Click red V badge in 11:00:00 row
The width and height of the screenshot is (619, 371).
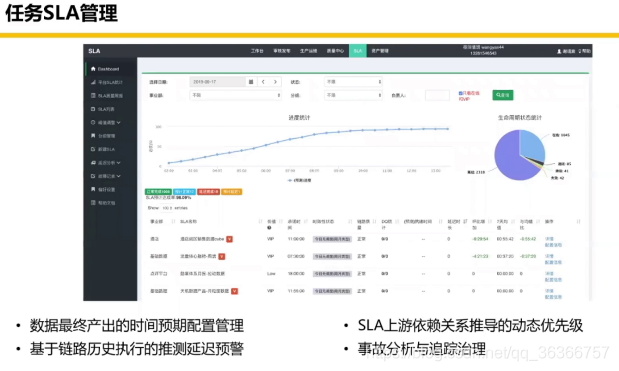coord(229,239)
